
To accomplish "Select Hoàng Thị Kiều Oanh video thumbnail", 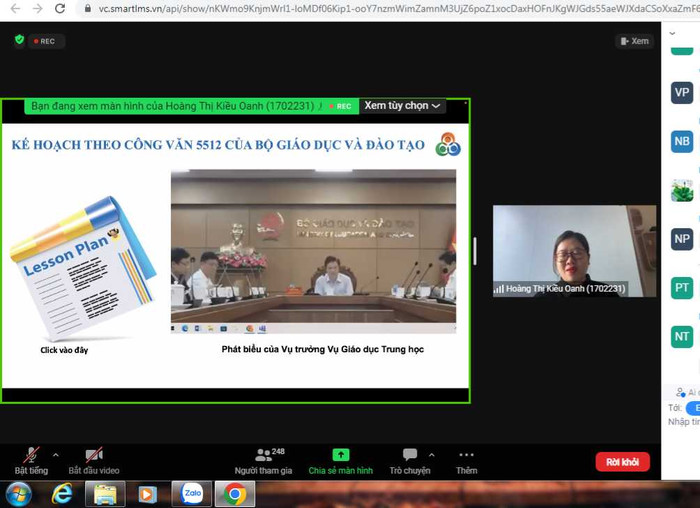I will click(x=574, y=251).
